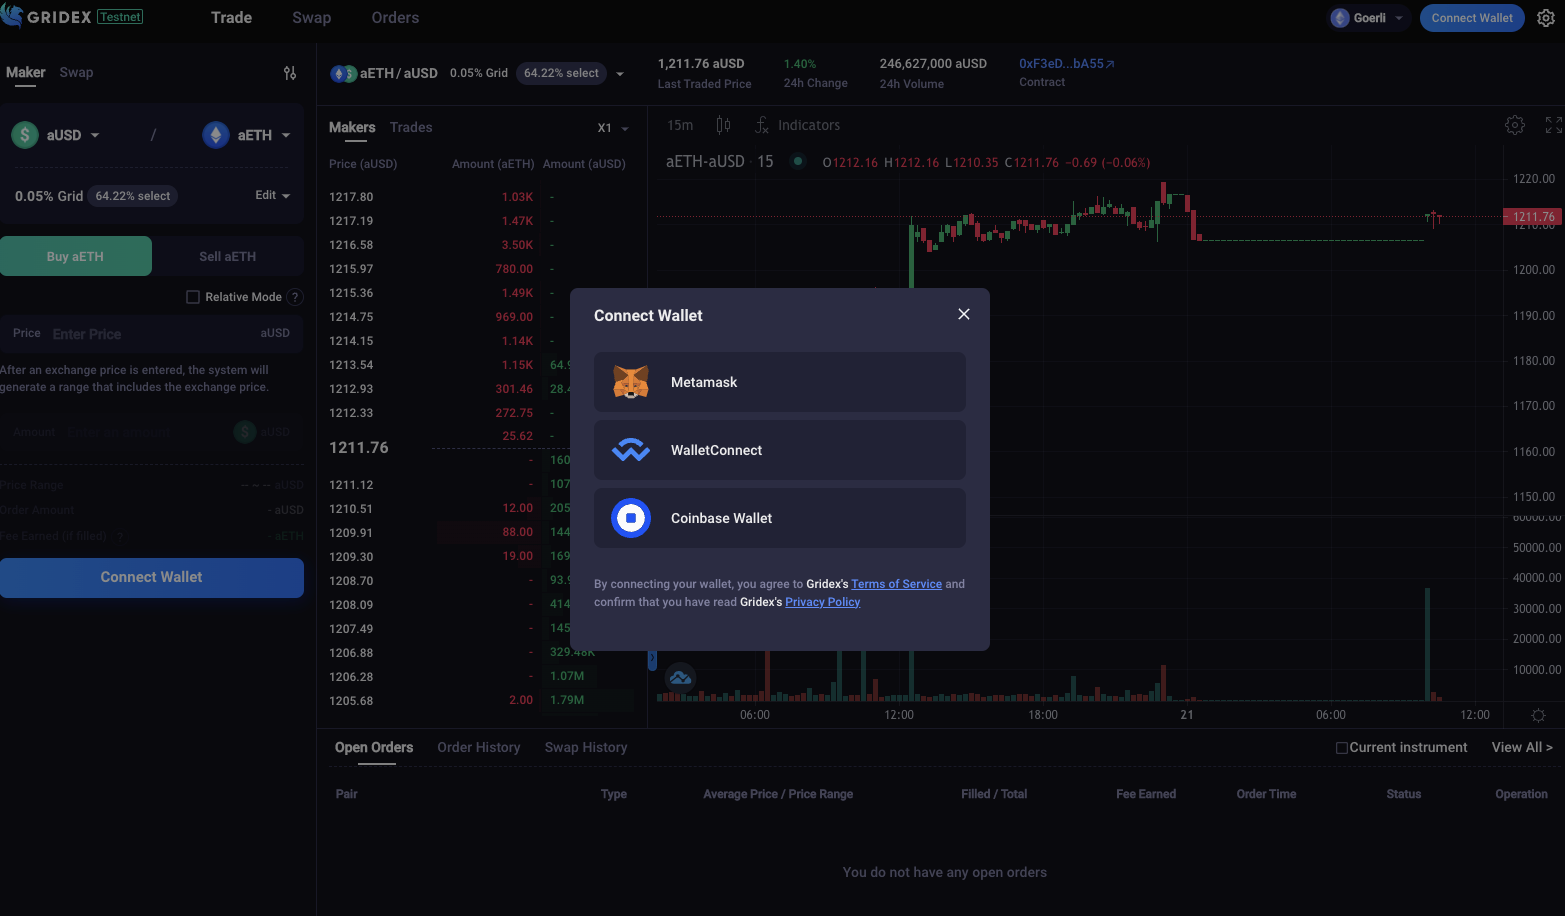The width and height of the screenshot is (1565, 916).
Task: Select the Metamask wallet option
Action: coord(779,382)
